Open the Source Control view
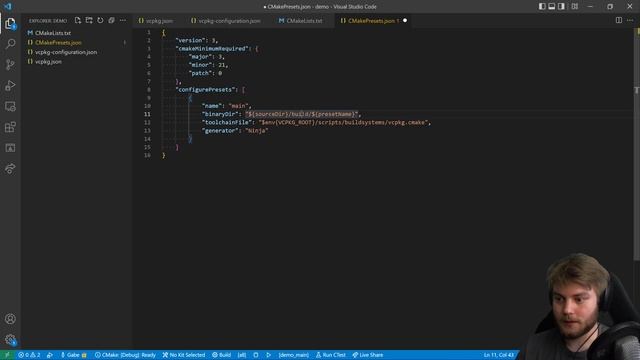 pyautogui.click(x=10, y=64)
